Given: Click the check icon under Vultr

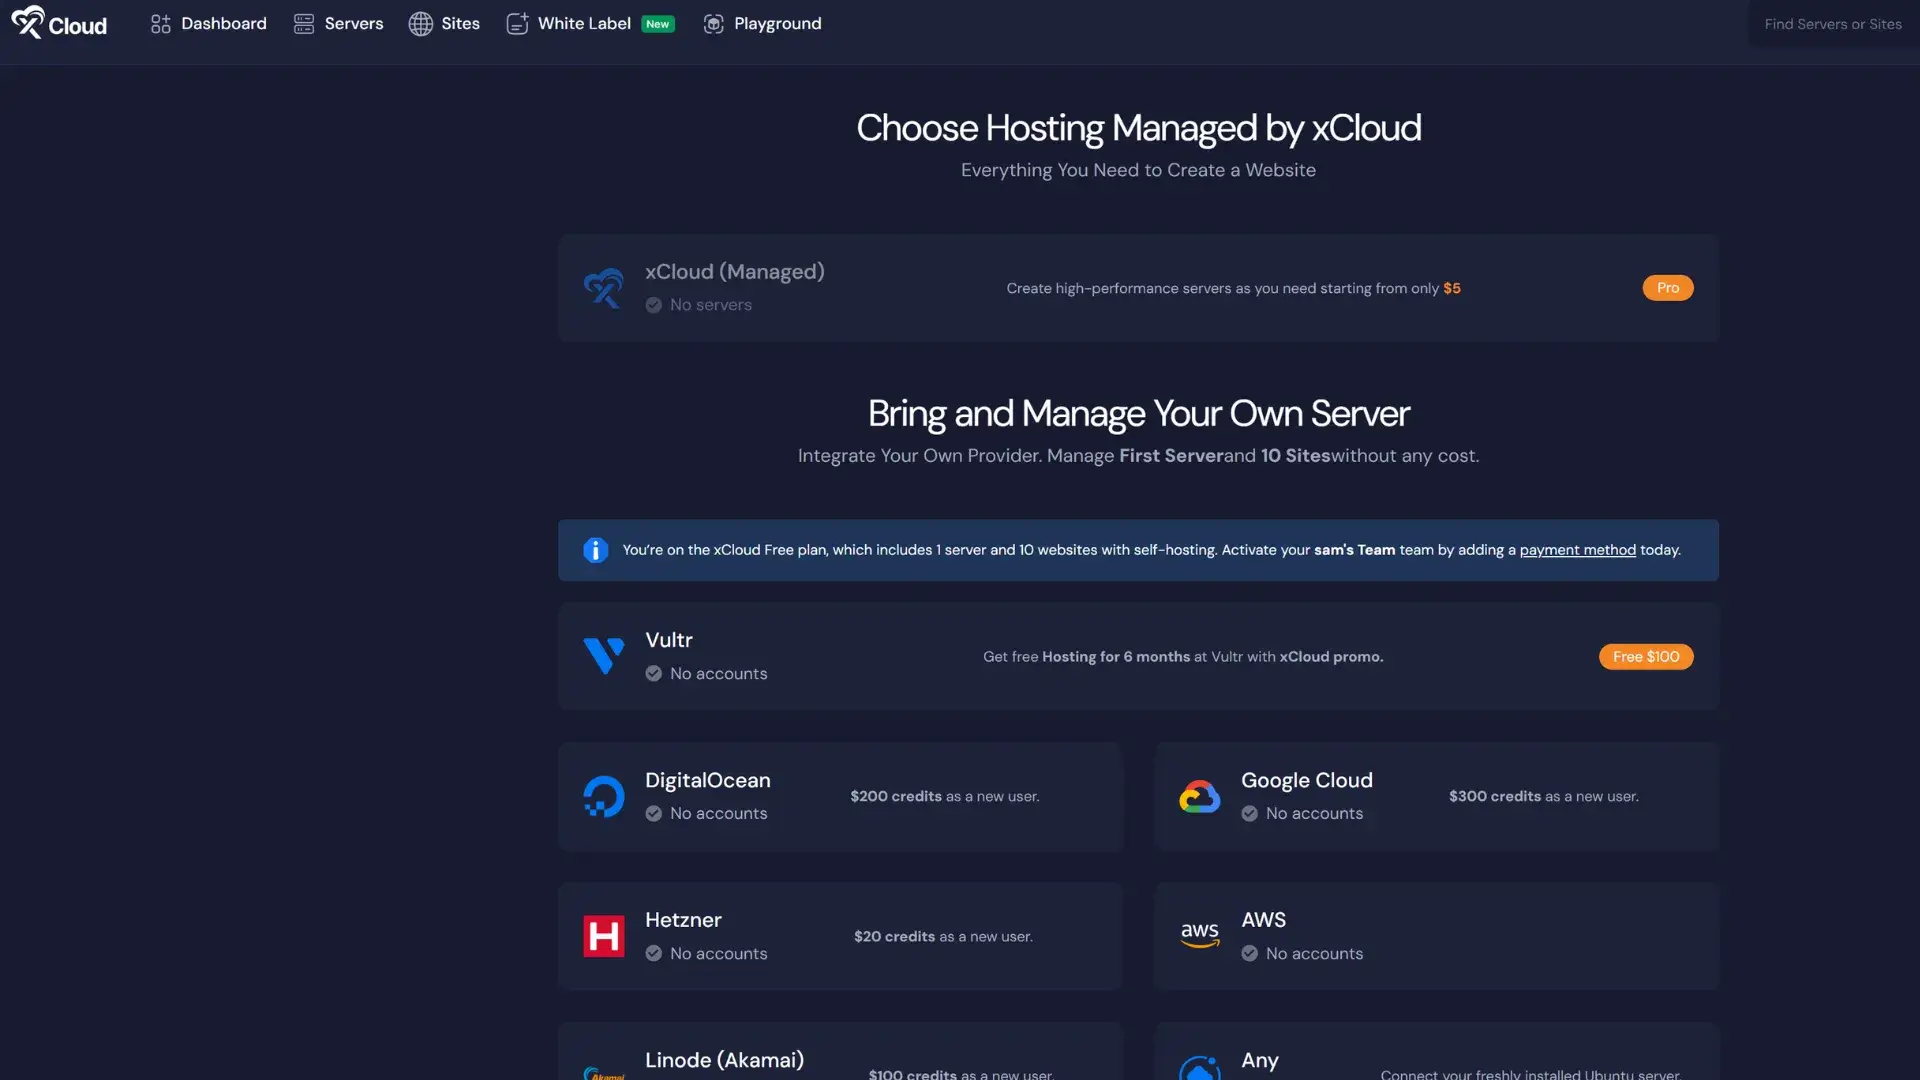Looking at the screenshot, I should (x=654, y=674).
